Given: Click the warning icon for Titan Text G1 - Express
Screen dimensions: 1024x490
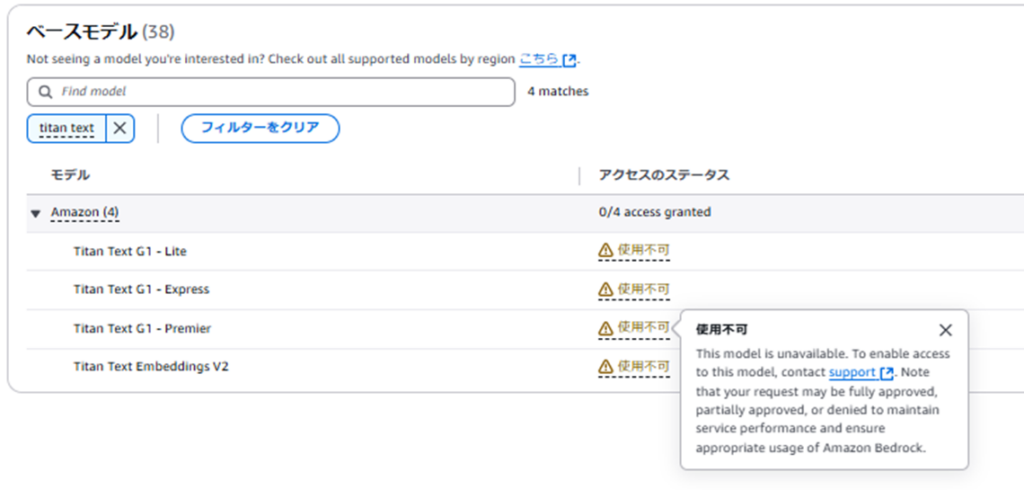Looking at the screenshot, I should click(605, 289).
